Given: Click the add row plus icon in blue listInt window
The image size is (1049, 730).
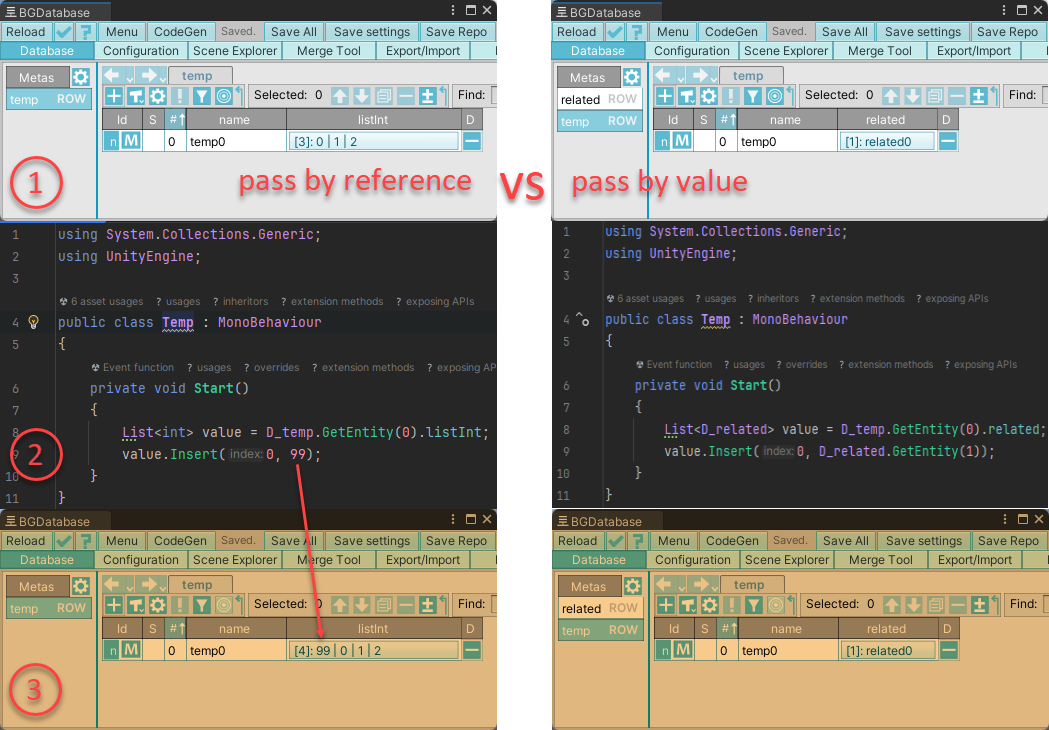Looking at the screenshot, I should [x=114, y=96].
